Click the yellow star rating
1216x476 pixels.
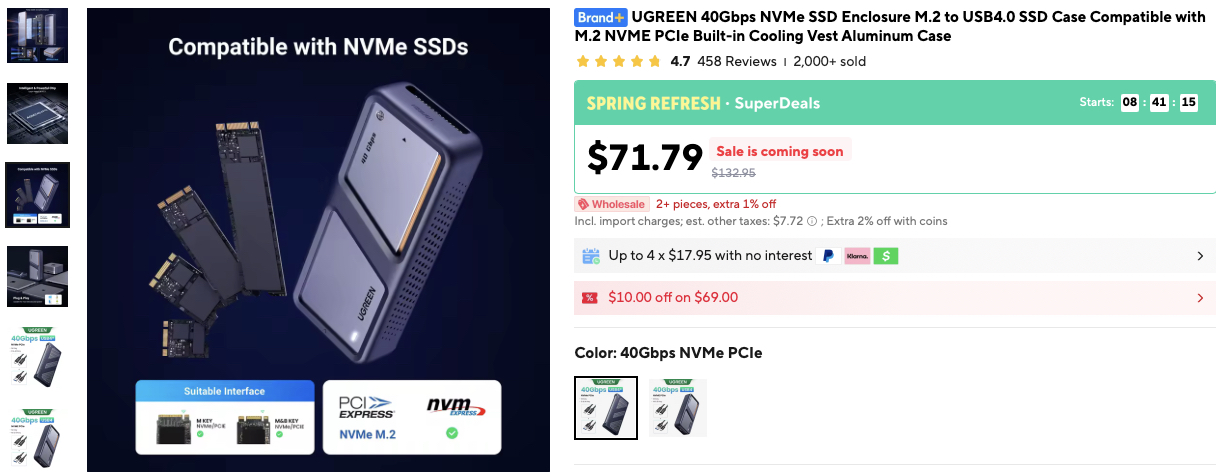pos(618,61)
